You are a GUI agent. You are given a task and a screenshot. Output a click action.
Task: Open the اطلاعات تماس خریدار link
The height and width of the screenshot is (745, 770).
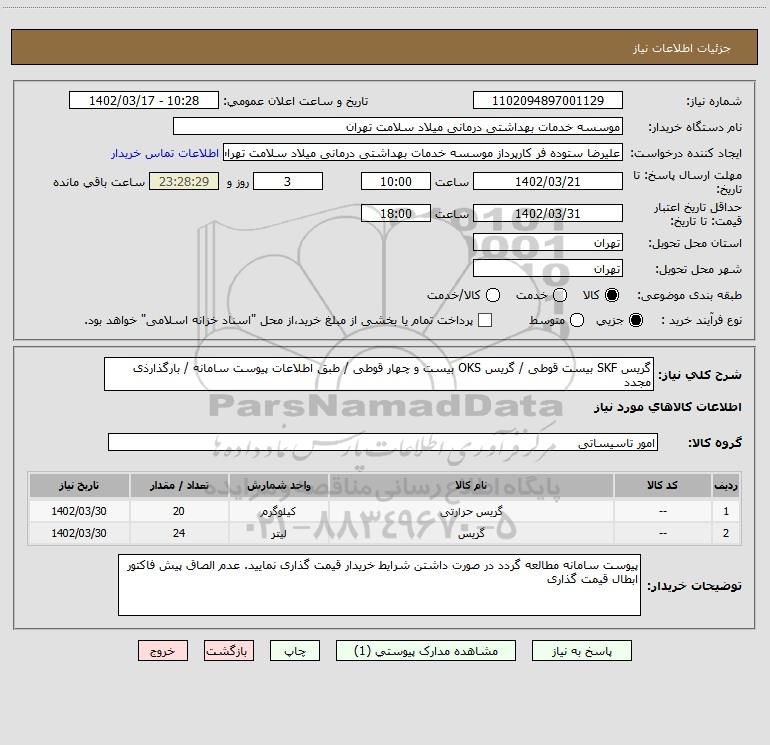pos(165,153)
